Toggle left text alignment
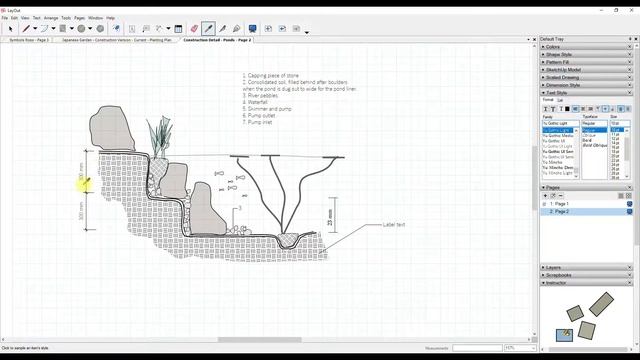The image size is (640, 360). click(576, 109)
